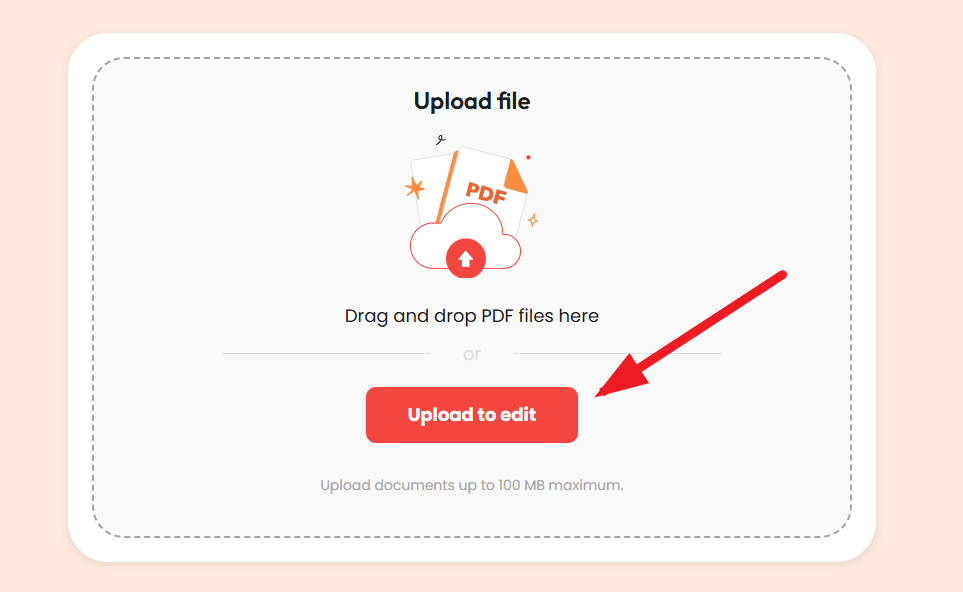Click the small red dot above the PDF
The width and height of the screenshot is (963, 592).
[x=528, y=157]
